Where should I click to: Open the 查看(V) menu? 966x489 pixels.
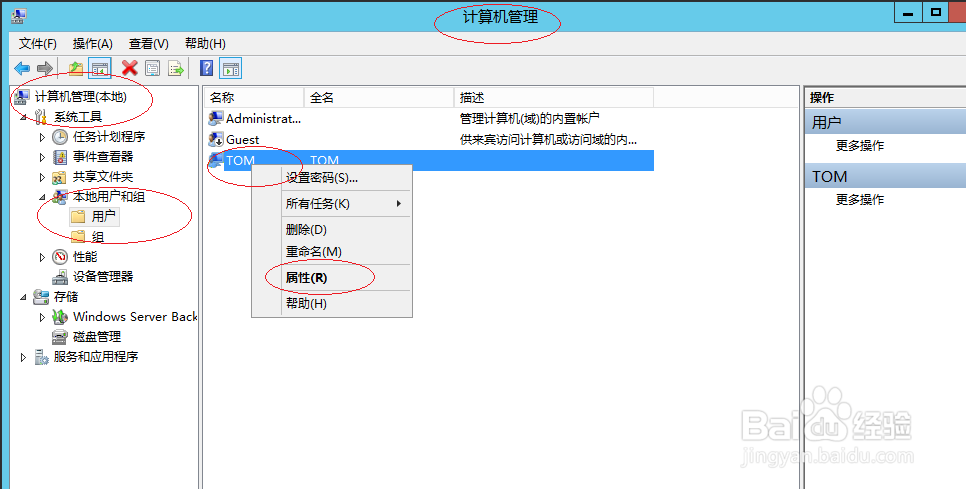tap(148, 44)
